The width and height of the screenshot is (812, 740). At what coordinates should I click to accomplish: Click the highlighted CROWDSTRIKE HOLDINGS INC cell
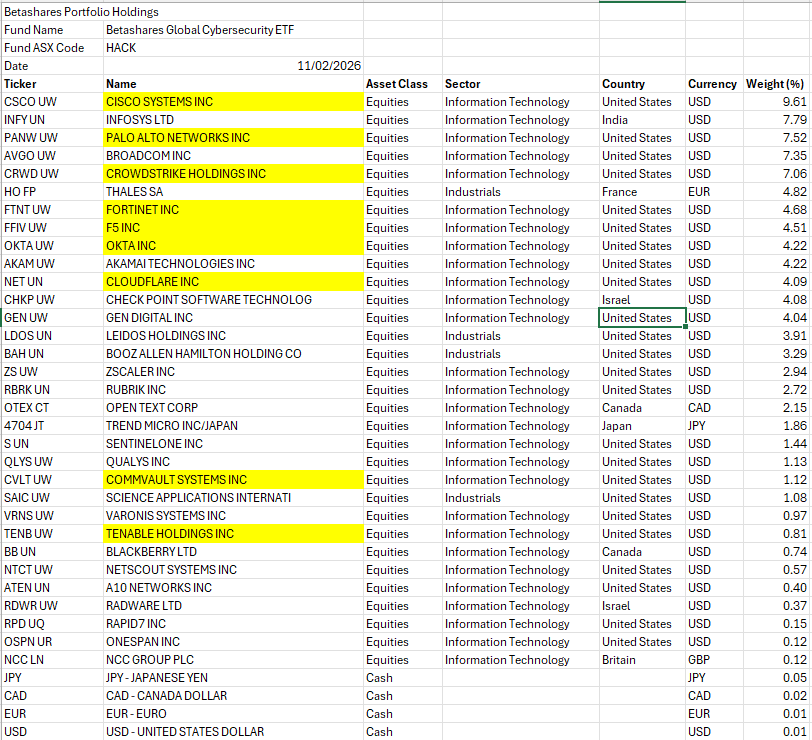point(232,174)
